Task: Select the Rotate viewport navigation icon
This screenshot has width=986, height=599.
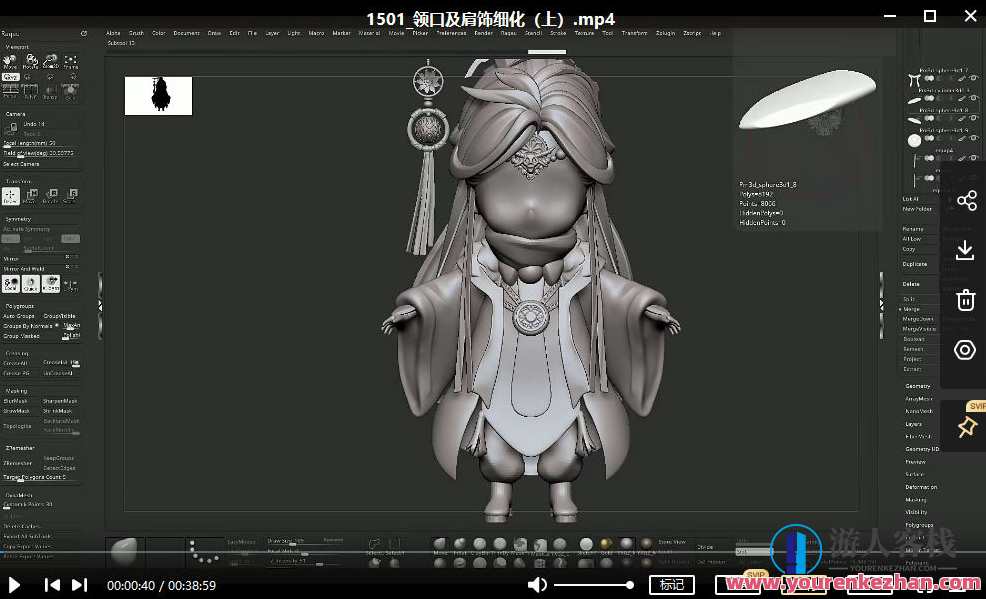Action: pos(31,62)
